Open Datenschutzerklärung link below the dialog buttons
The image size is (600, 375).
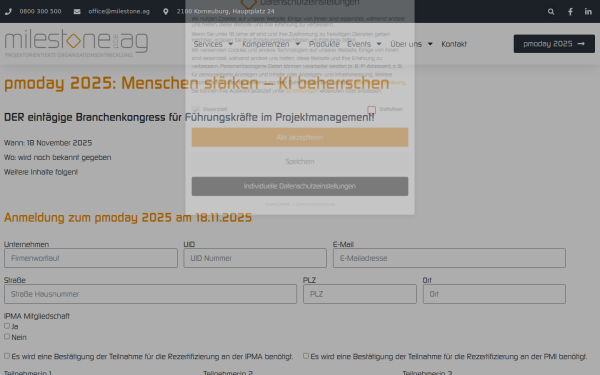click(x=315, y=204)
